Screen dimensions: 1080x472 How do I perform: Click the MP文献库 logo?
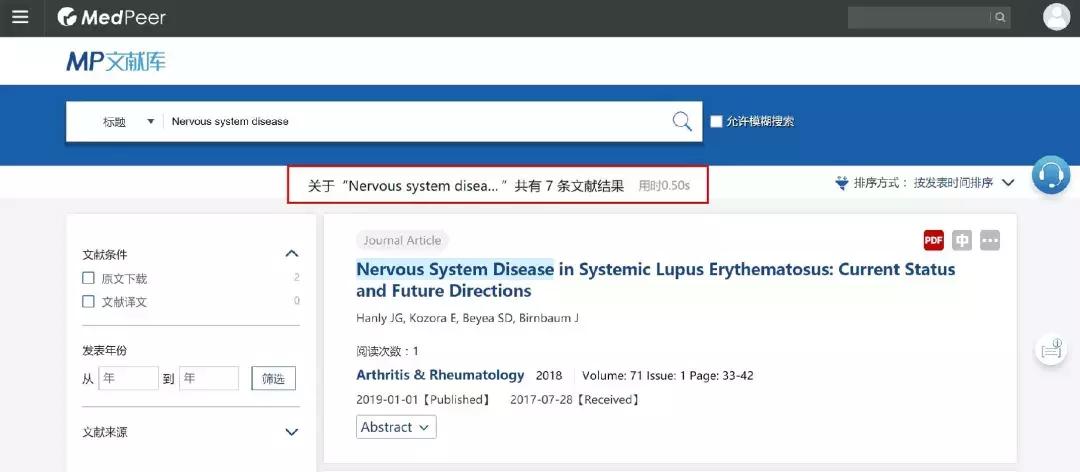(116, 61)
